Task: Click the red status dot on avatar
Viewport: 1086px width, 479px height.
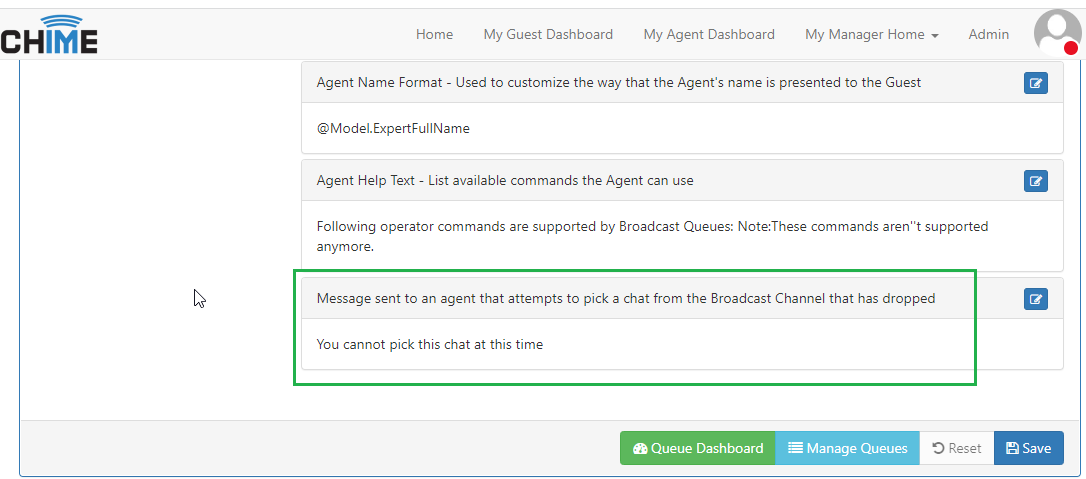Action: point(1071,48)
